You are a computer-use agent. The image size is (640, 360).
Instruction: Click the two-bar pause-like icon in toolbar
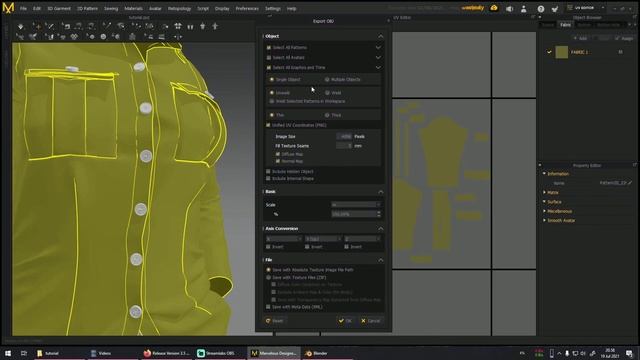pyautogui.click(x=190, y=27)
